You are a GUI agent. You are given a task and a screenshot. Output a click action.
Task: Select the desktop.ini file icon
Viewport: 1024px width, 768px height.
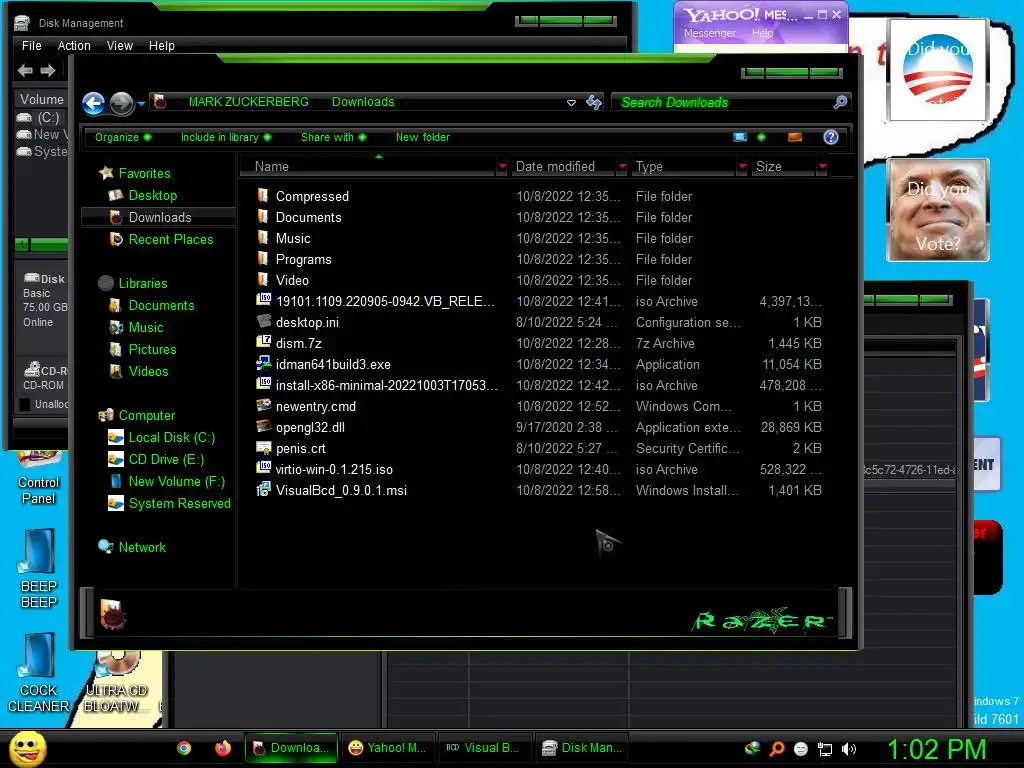(x=263, y=321)
